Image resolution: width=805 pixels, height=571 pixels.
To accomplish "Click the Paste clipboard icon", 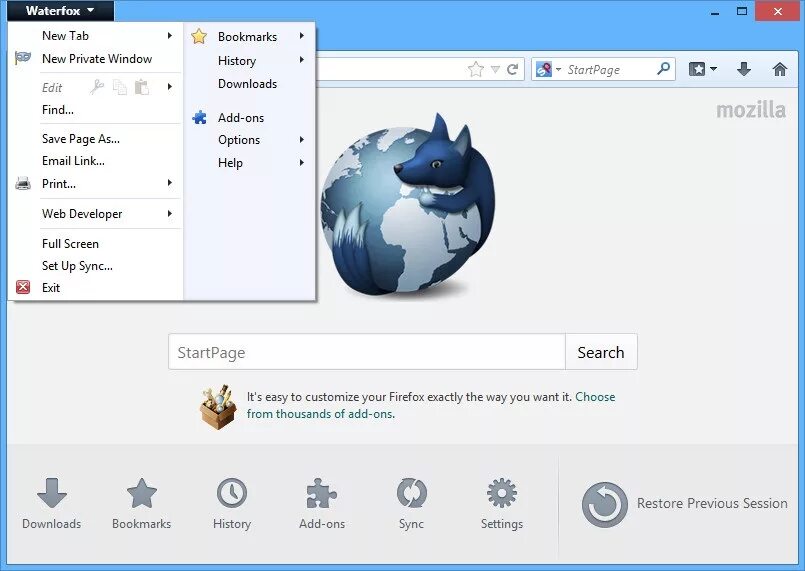I will [142, 87].
